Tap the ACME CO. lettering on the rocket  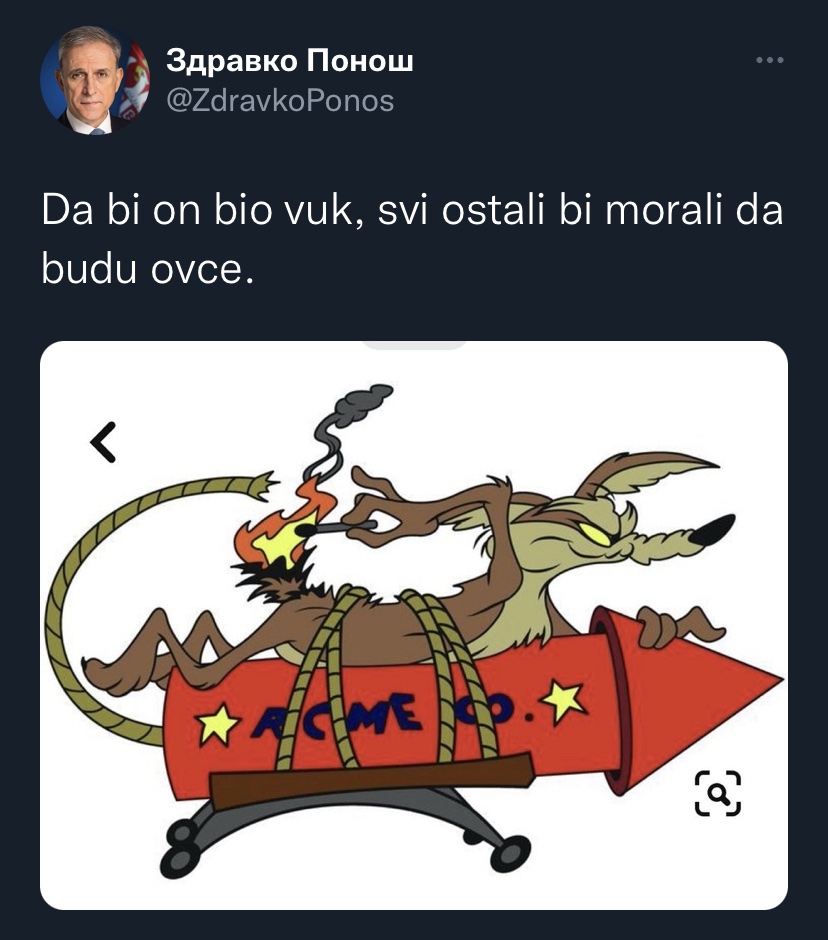382,715
